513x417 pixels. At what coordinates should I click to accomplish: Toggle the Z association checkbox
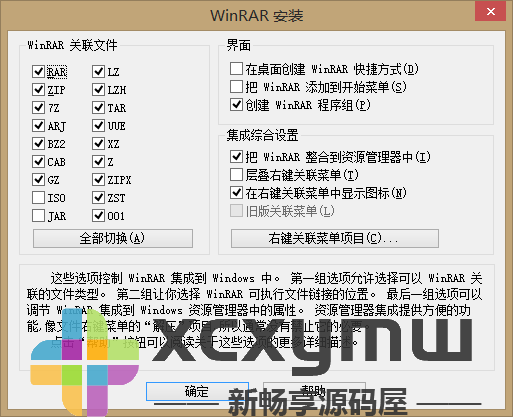(x=98, y=161)
